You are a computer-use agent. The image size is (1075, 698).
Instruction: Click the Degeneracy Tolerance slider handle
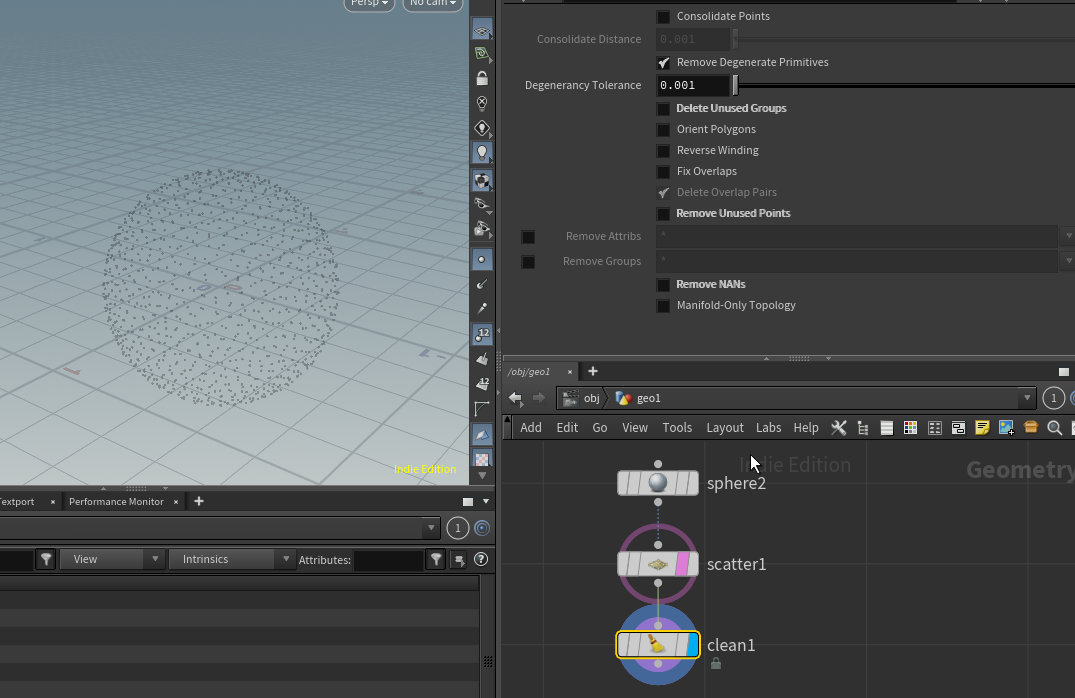735,86
